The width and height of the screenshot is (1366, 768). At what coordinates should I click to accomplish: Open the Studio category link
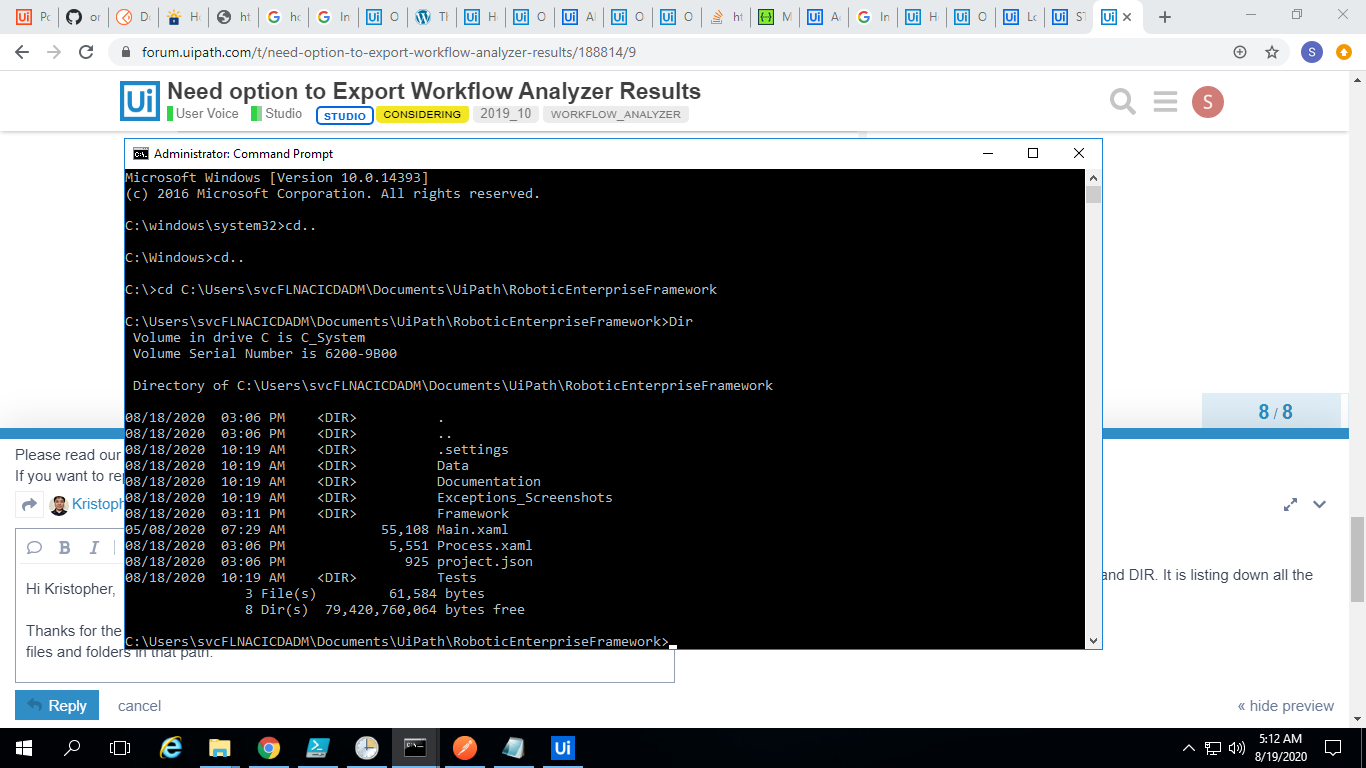pyautogui.click(x=277, y=114)
